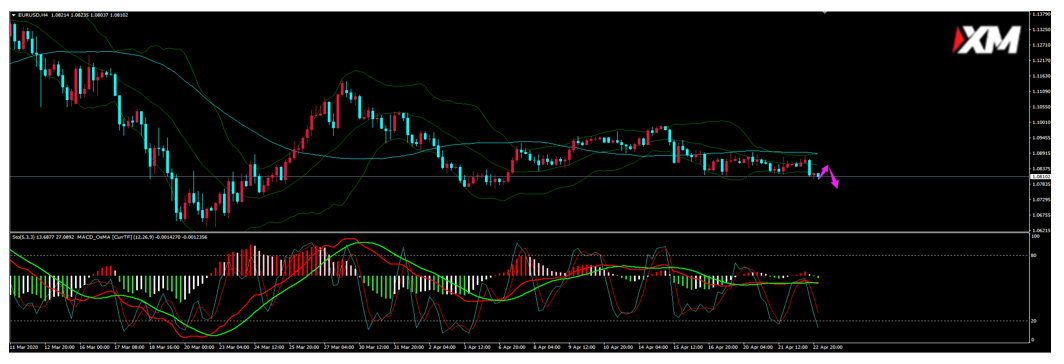Click the chart shift triangle marker at the top

824,13
